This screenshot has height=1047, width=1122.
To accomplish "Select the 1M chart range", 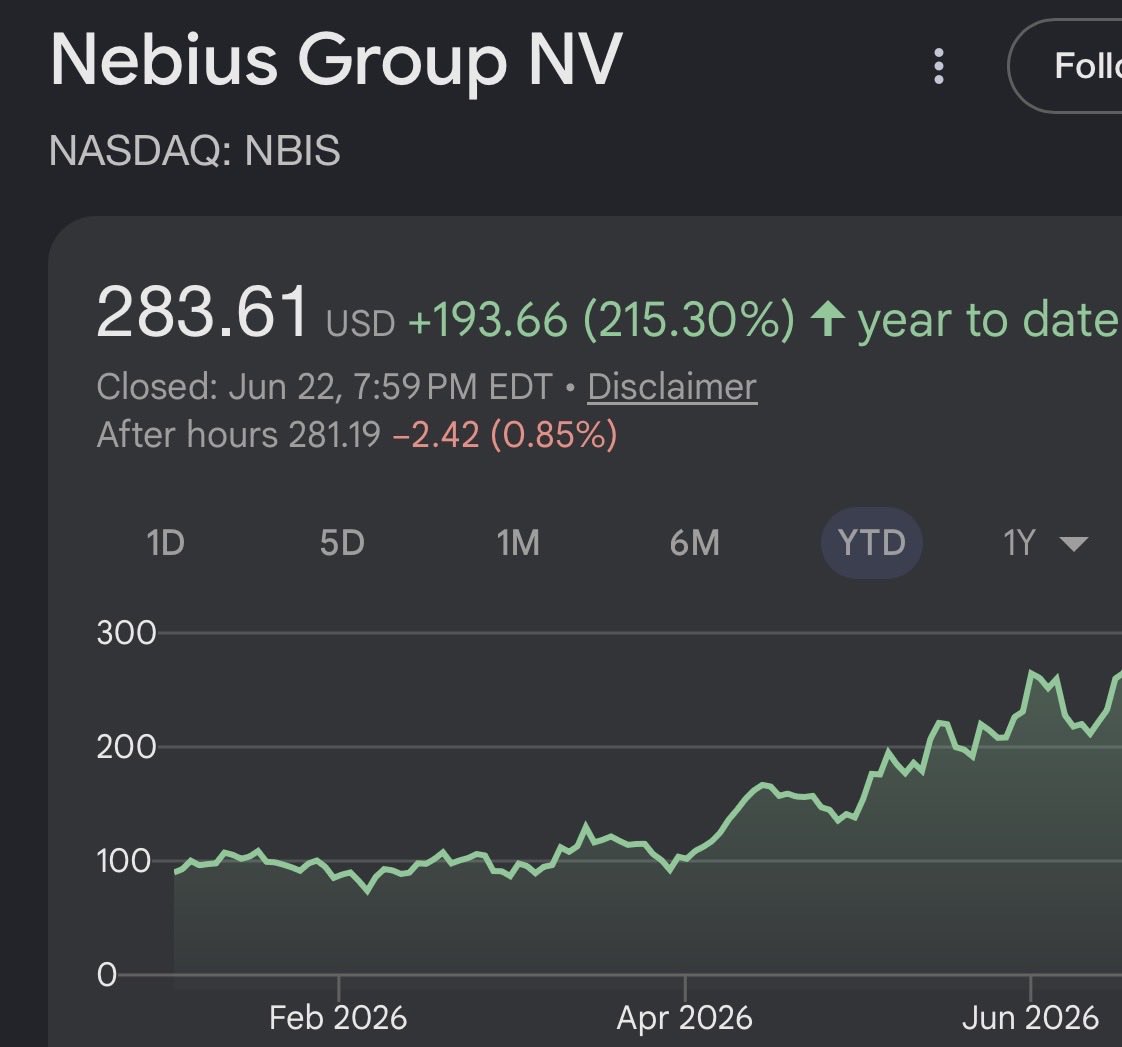I will pyautogui.click(x=519, y=543).
